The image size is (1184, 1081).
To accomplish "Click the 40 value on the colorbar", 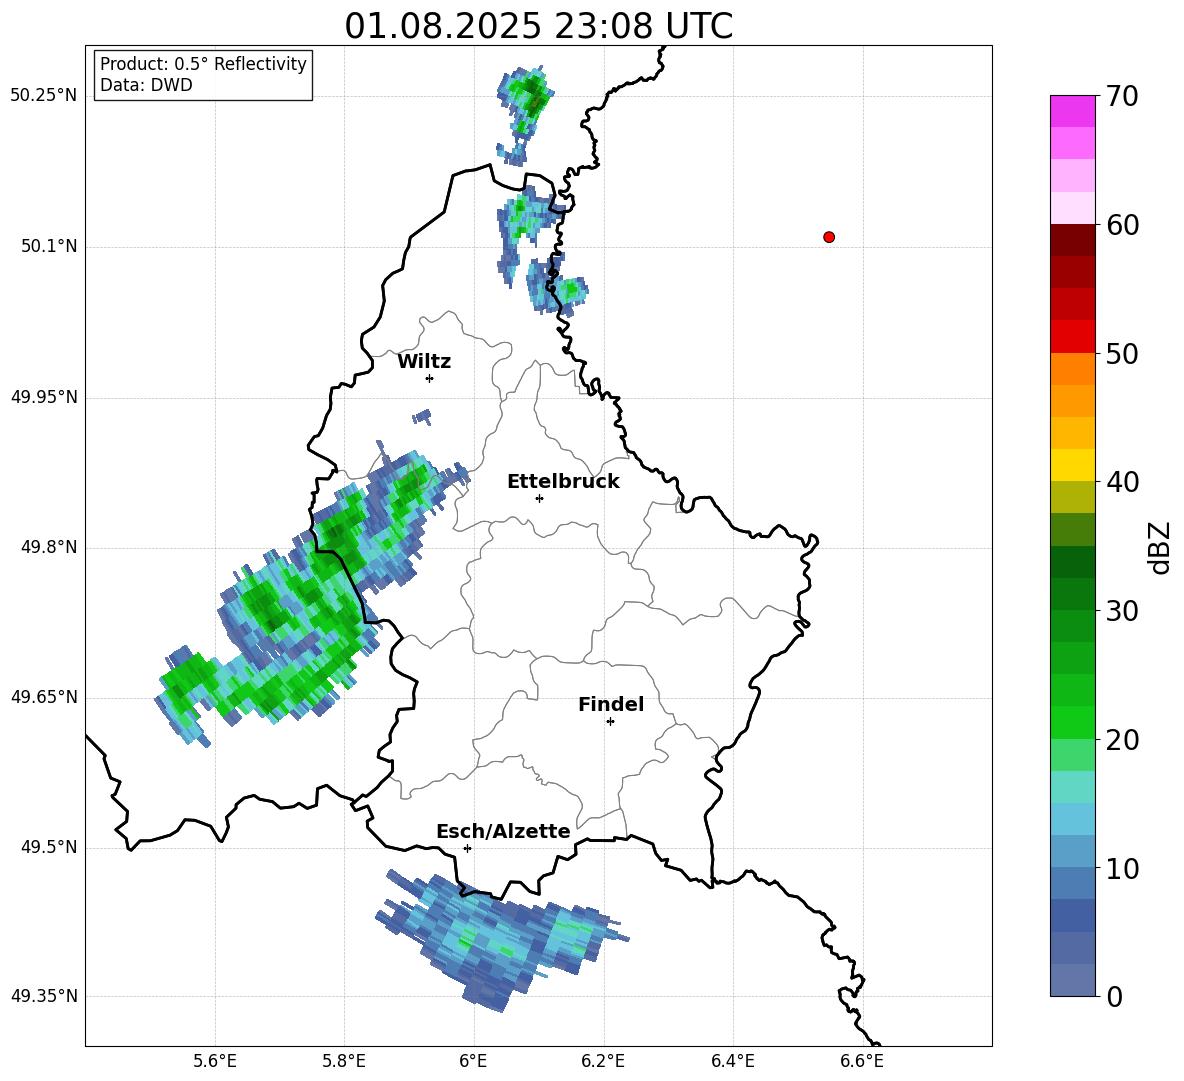I will (x=1122, y=482).
